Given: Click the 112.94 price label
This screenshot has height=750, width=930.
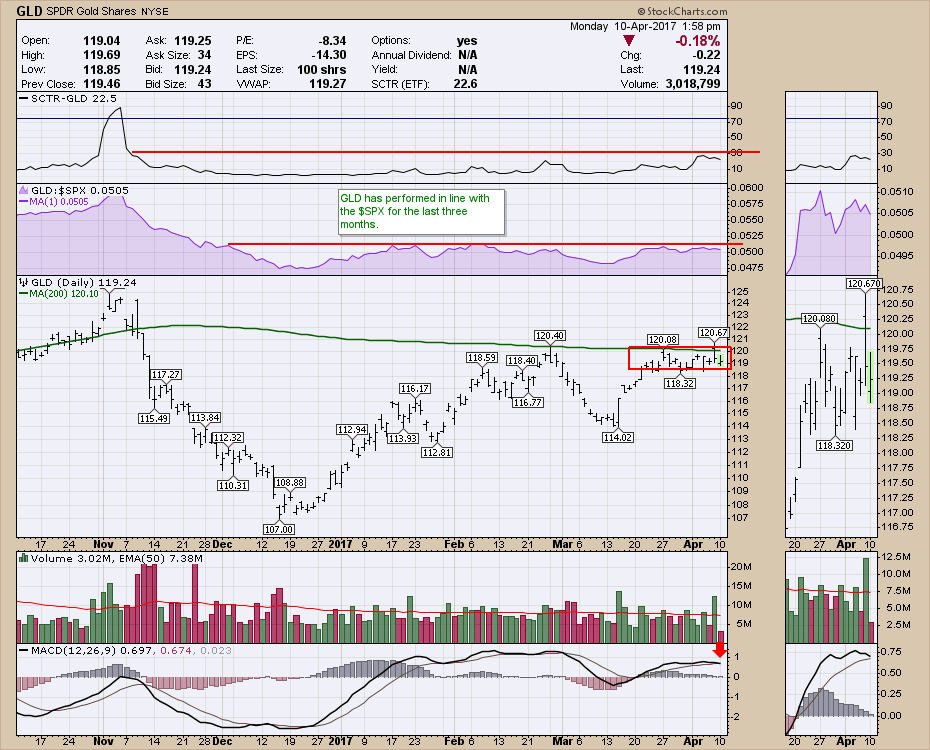Looking at the screenshot, I should pyautogui.click(x=352, y=430).
